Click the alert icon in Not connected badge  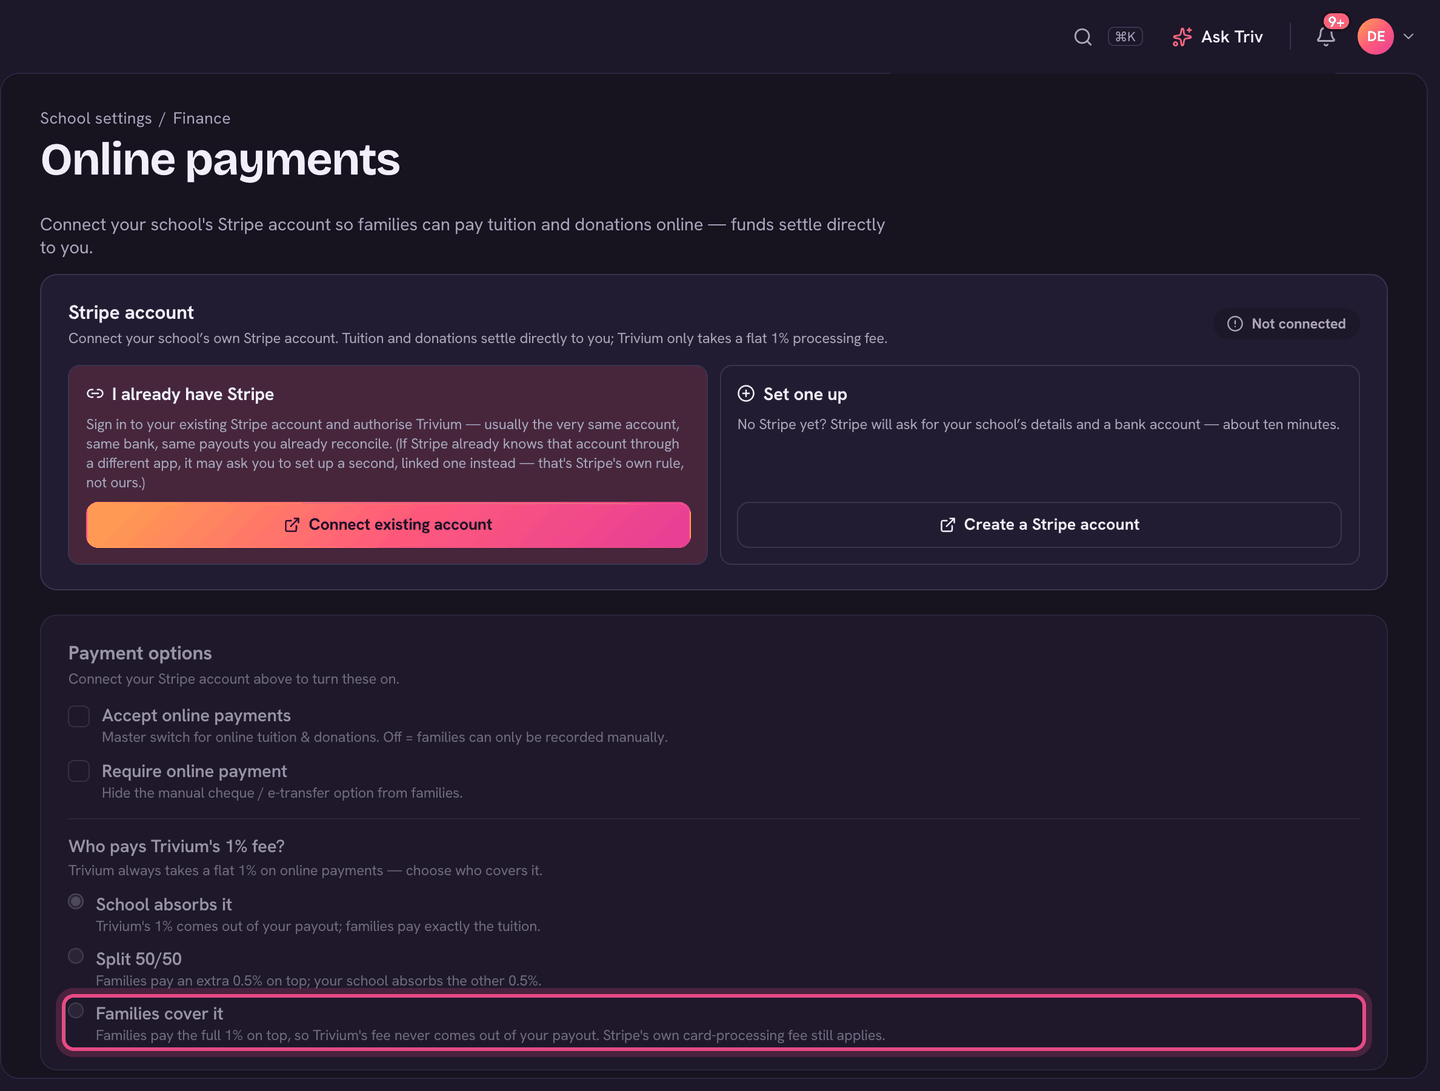click(x=1235, y=324)
